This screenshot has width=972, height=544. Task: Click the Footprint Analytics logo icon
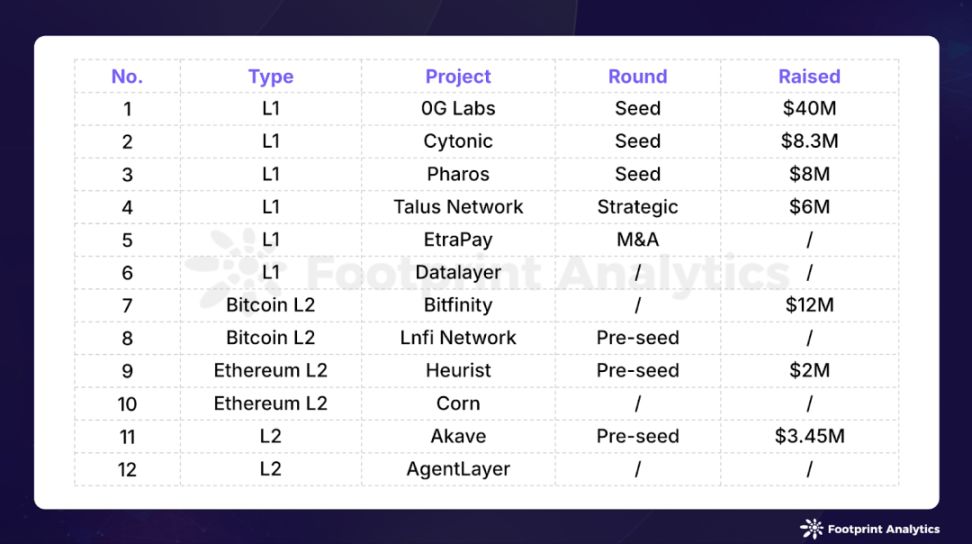(x=812, y=529)
